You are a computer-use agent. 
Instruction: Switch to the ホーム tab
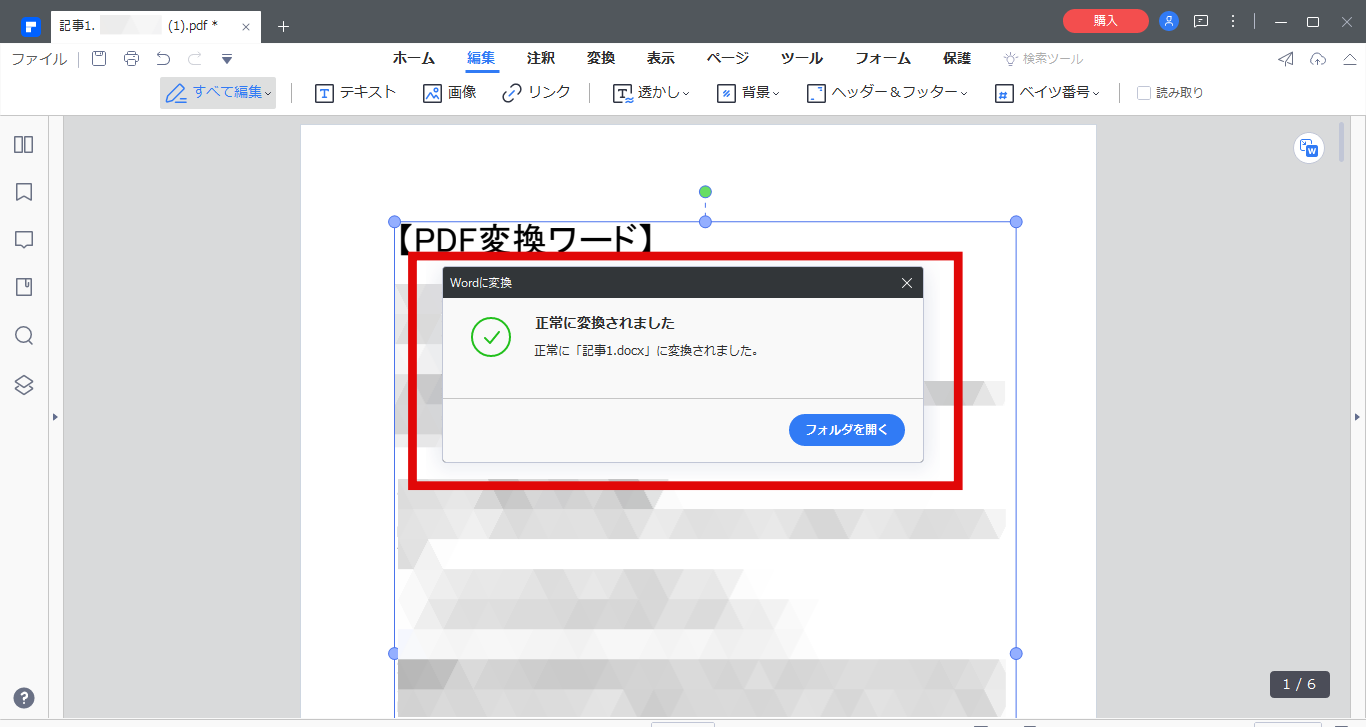click(x=413, y=58)
